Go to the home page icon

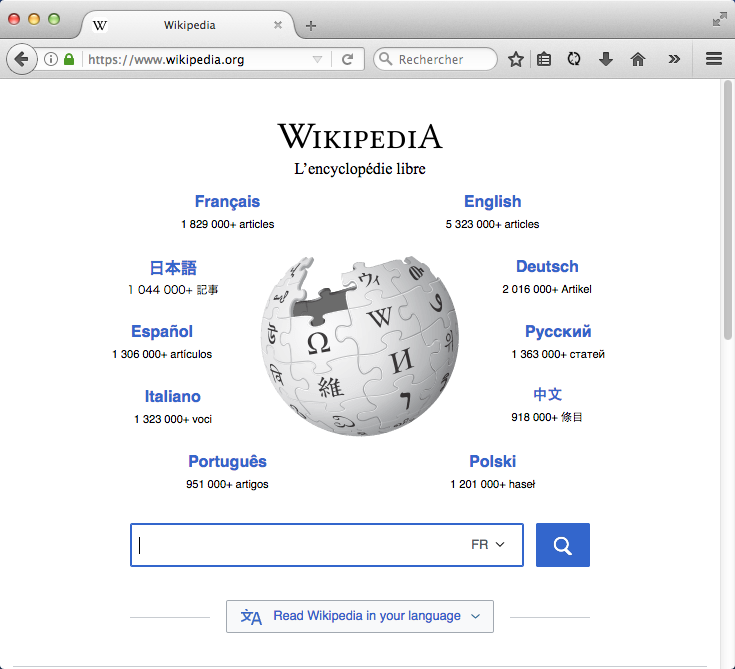point(637,59)
